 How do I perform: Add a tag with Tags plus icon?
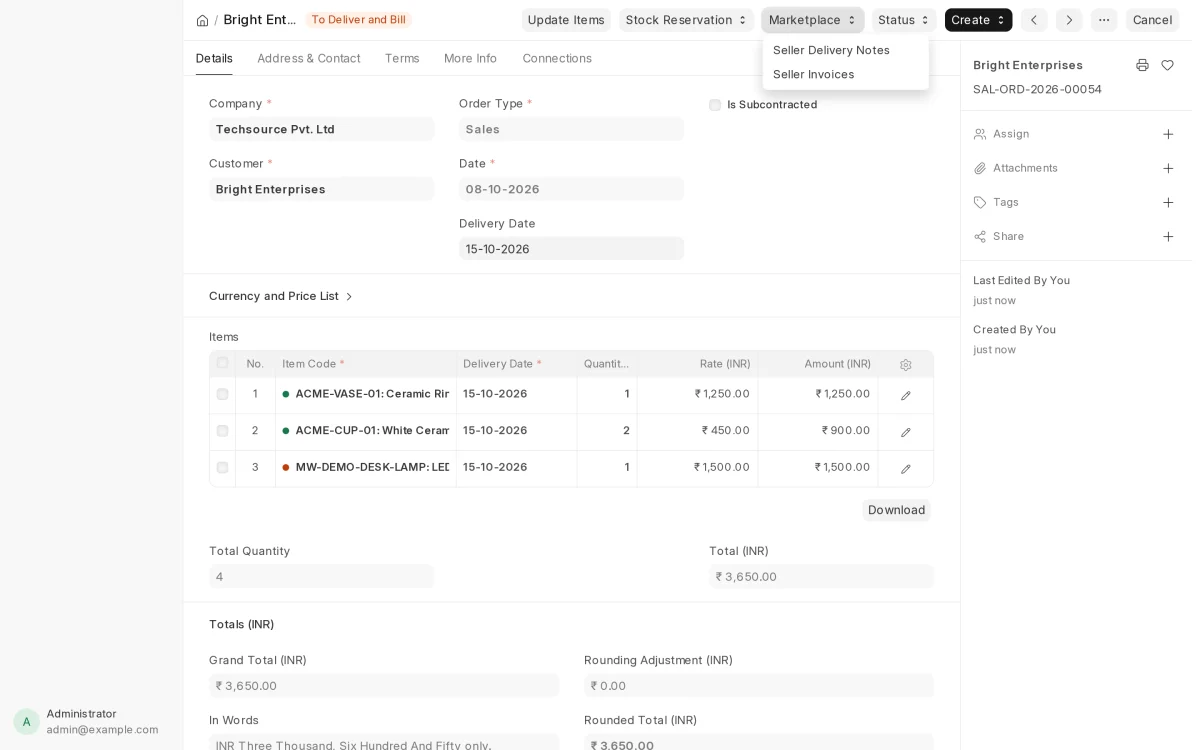click(1168, 202)
